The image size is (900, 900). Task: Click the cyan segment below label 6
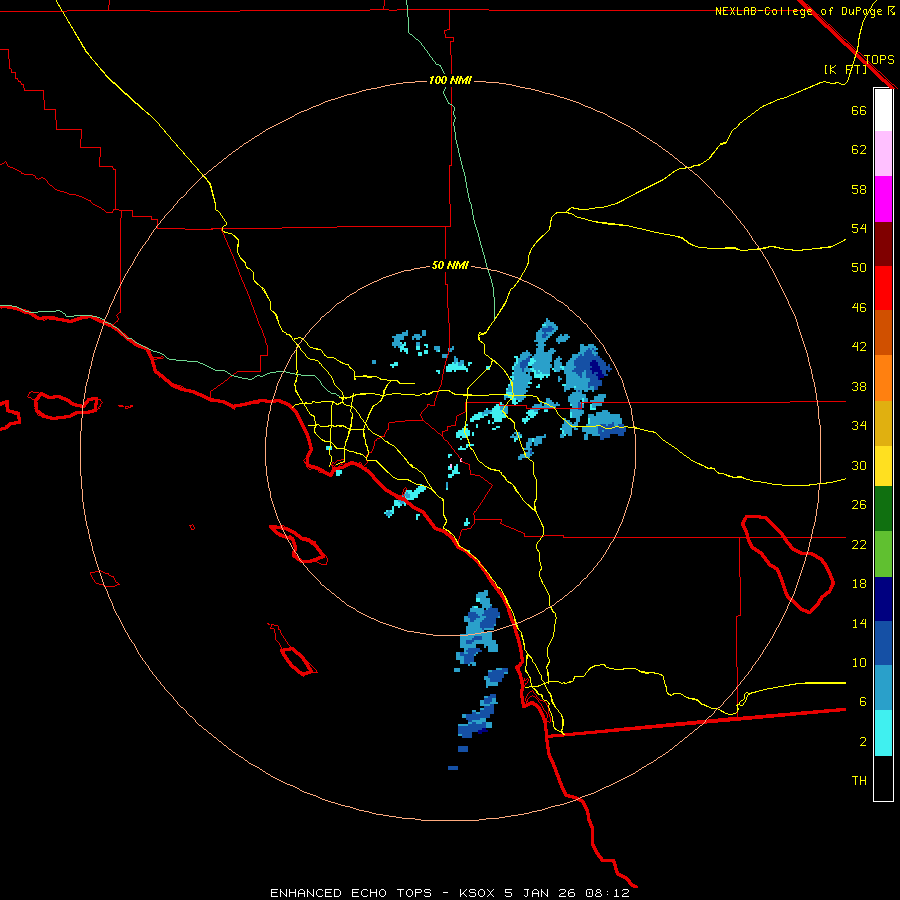point(883,733)
